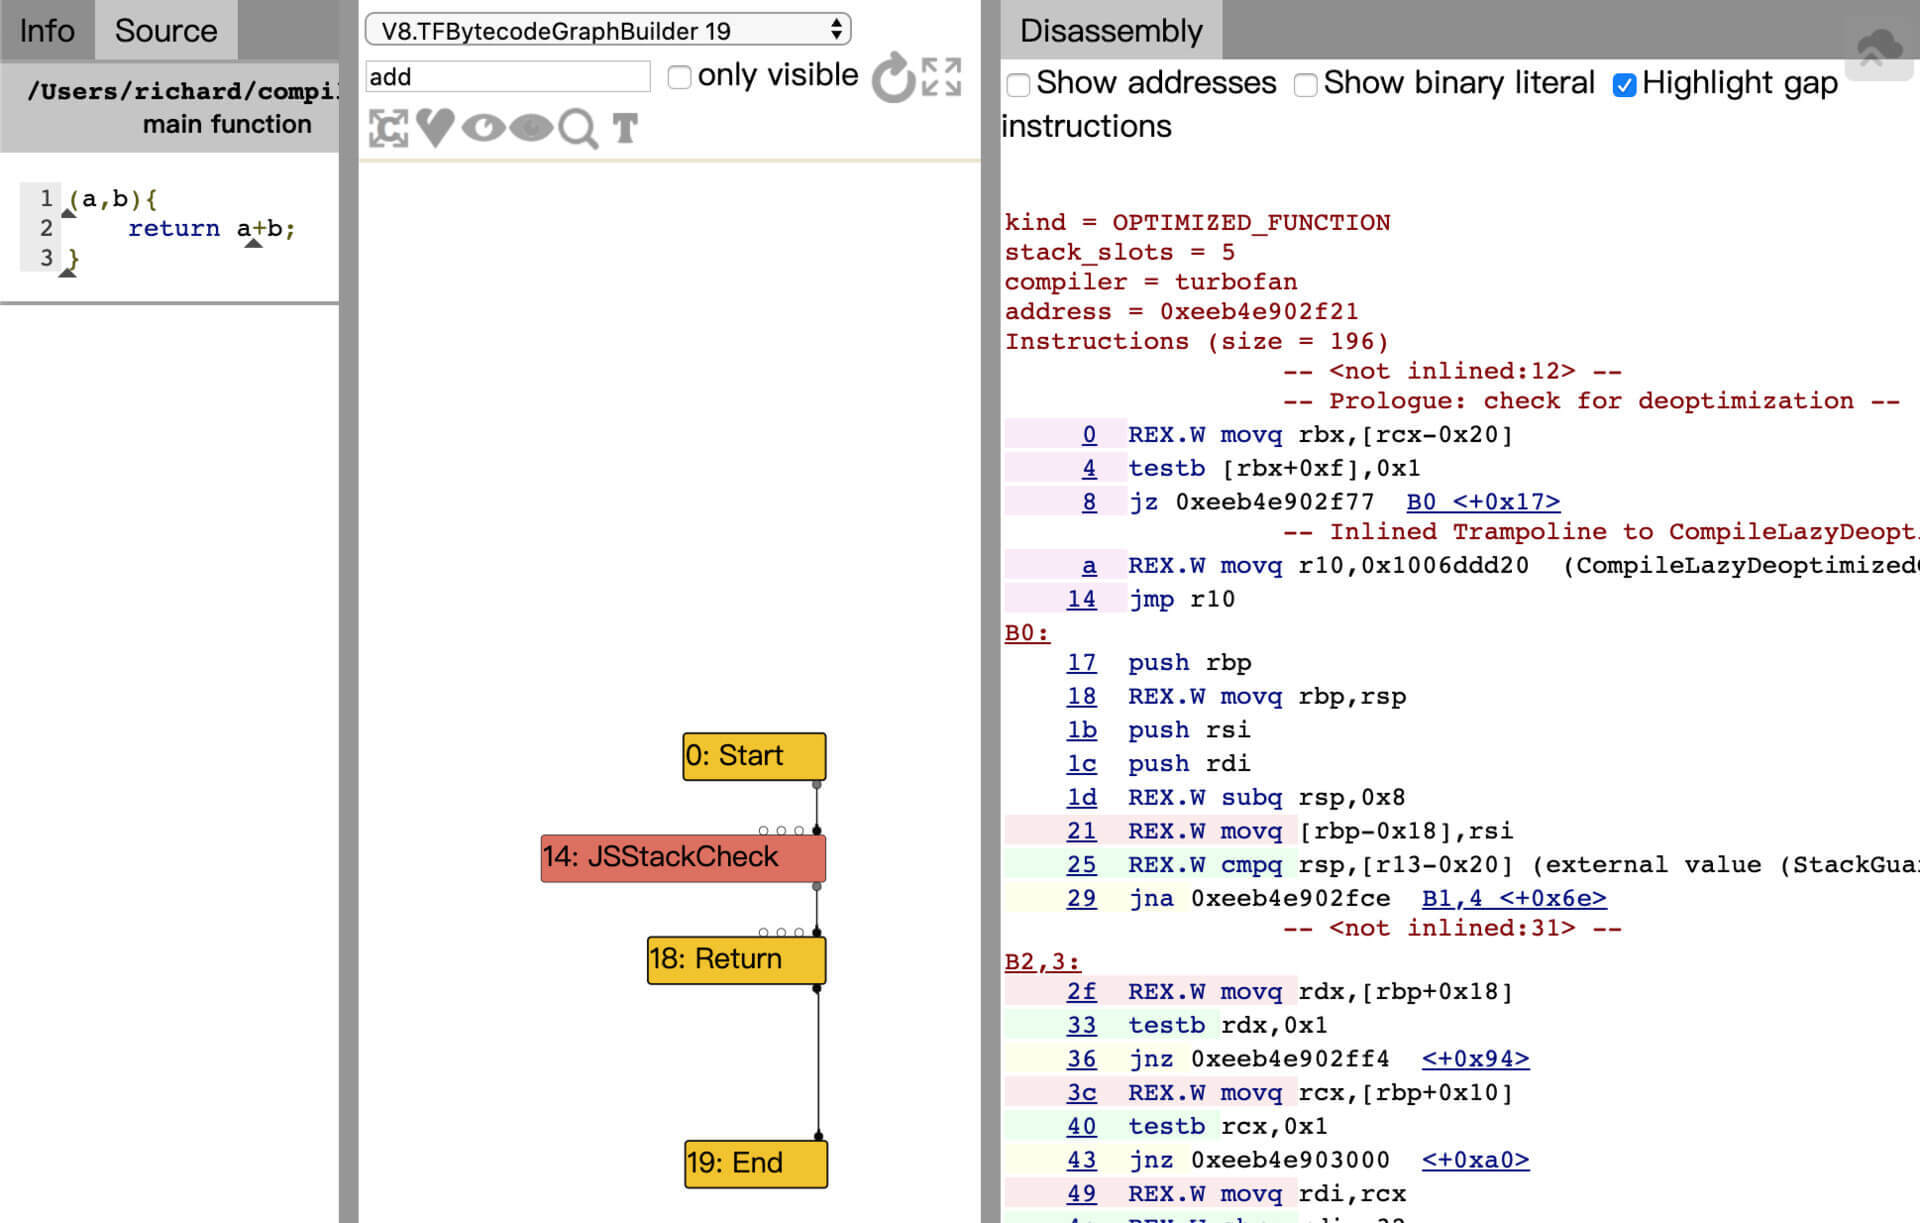Select the Source tab
The width and height of the screenshot is (1920, 1223).
[x=166, y=30]
